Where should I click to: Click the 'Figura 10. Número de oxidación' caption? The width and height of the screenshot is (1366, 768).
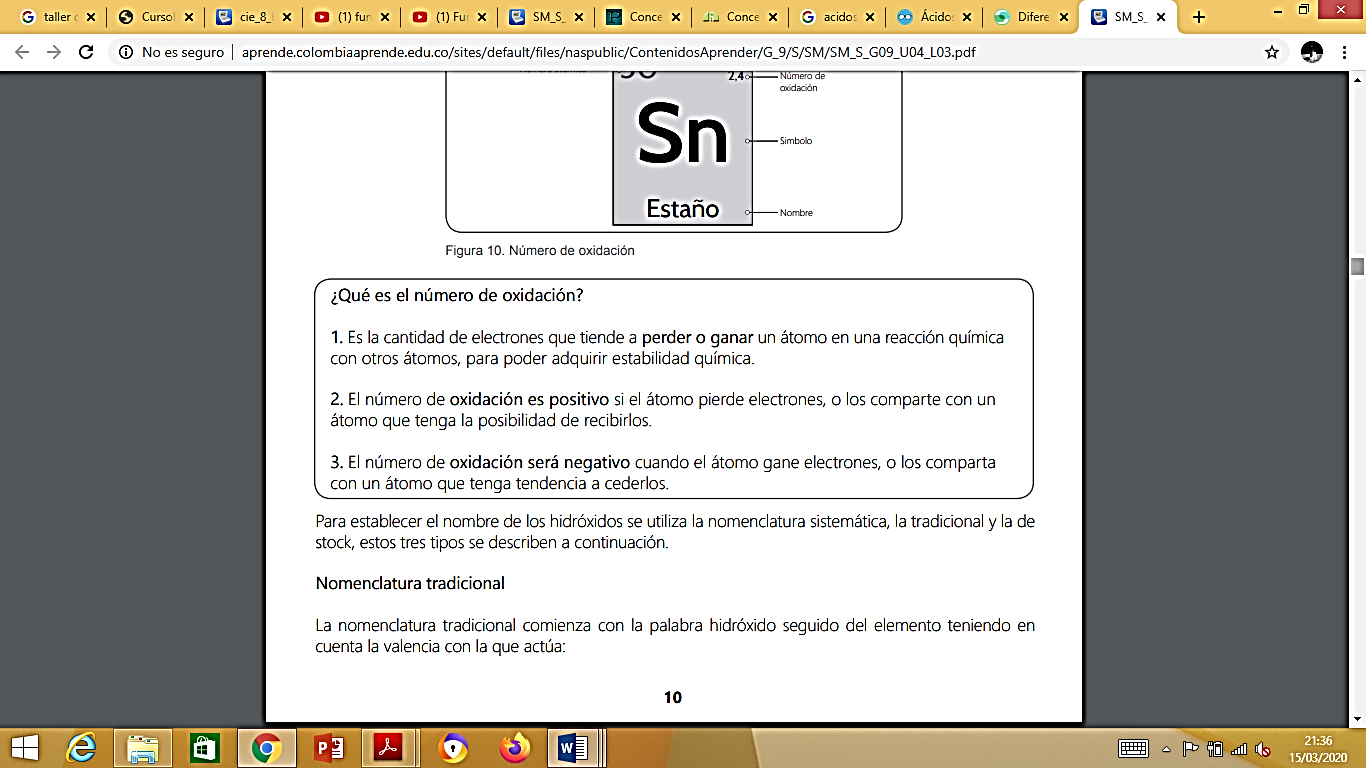540,251
